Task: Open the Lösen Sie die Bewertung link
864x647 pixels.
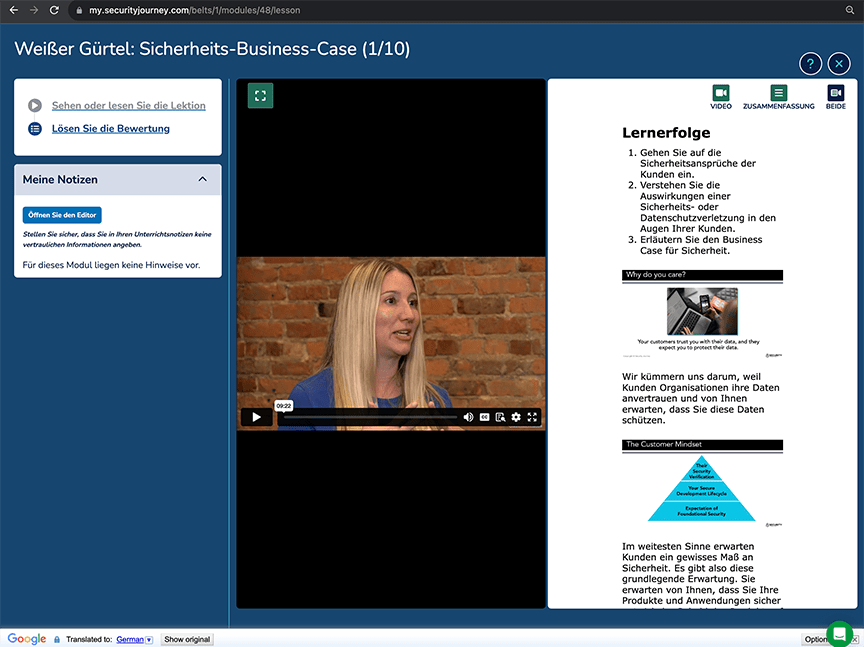Action: (x=110, y=129)
